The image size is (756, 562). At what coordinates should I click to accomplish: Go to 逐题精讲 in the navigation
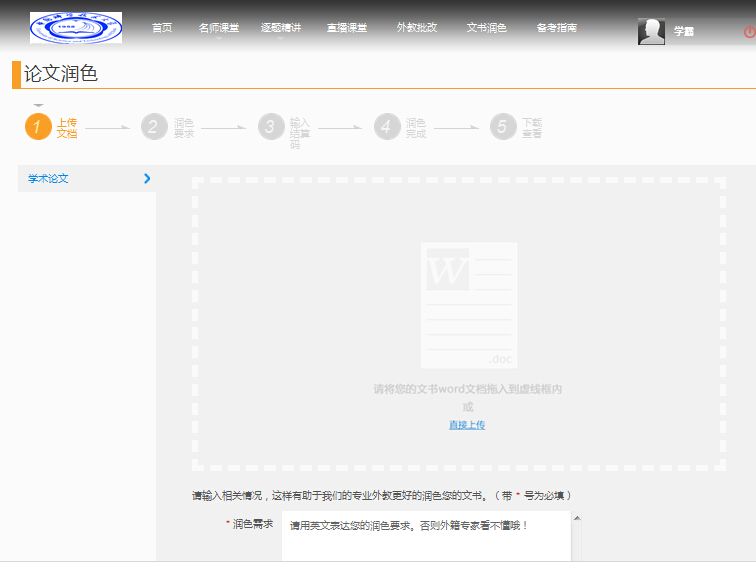280,28
